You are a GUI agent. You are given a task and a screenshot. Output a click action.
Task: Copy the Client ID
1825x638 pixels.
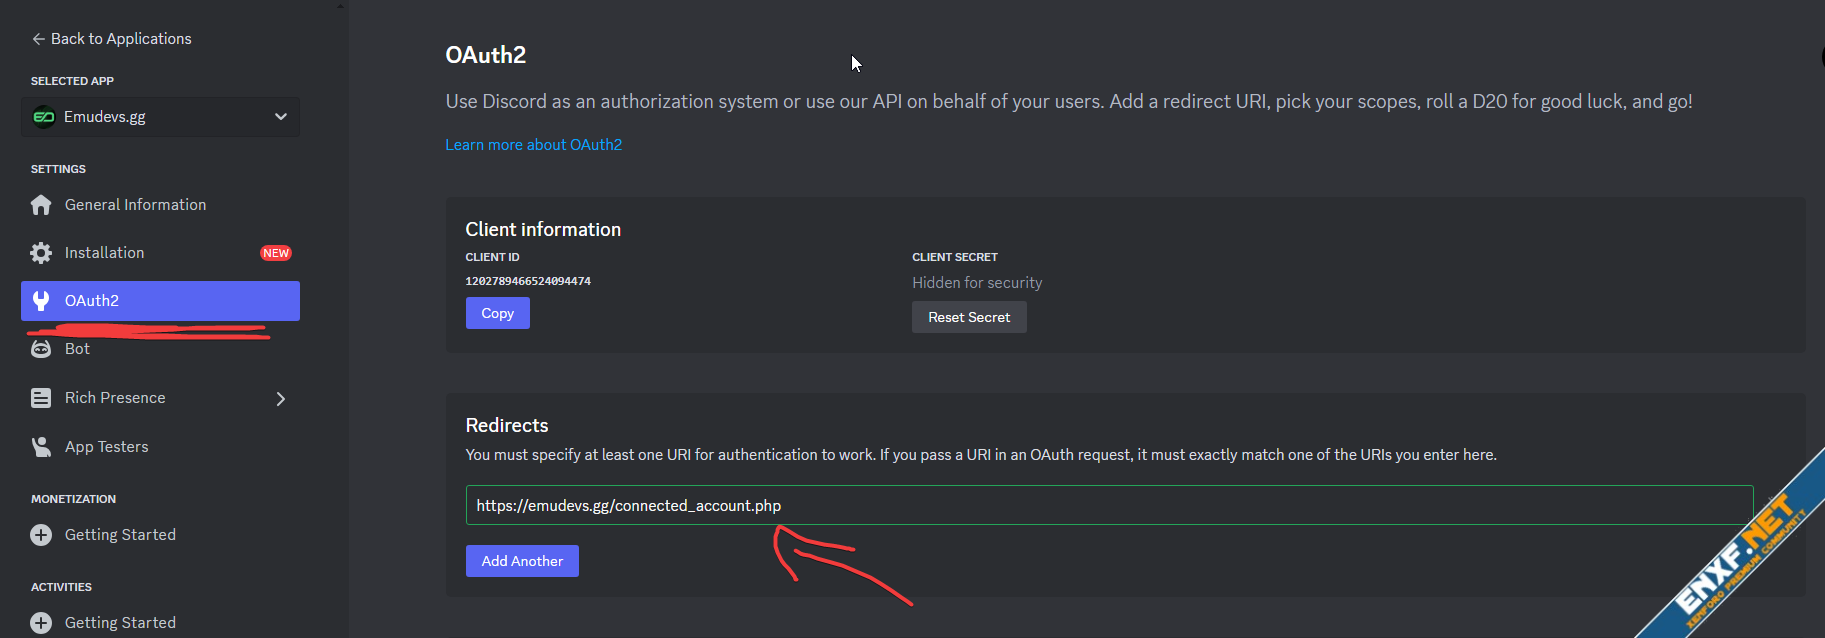pyautogui.click(x=497, y=314)
